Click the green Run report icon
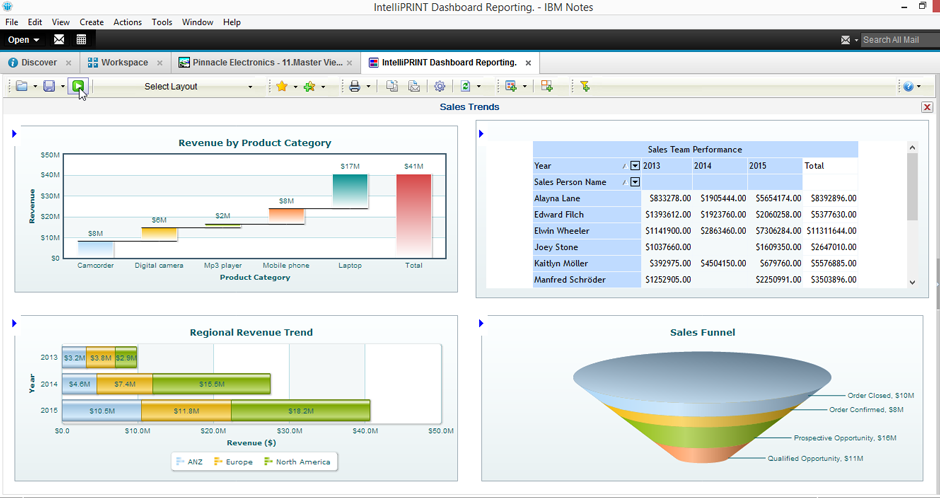Screen dimensions: 940x498 [78, 87]
